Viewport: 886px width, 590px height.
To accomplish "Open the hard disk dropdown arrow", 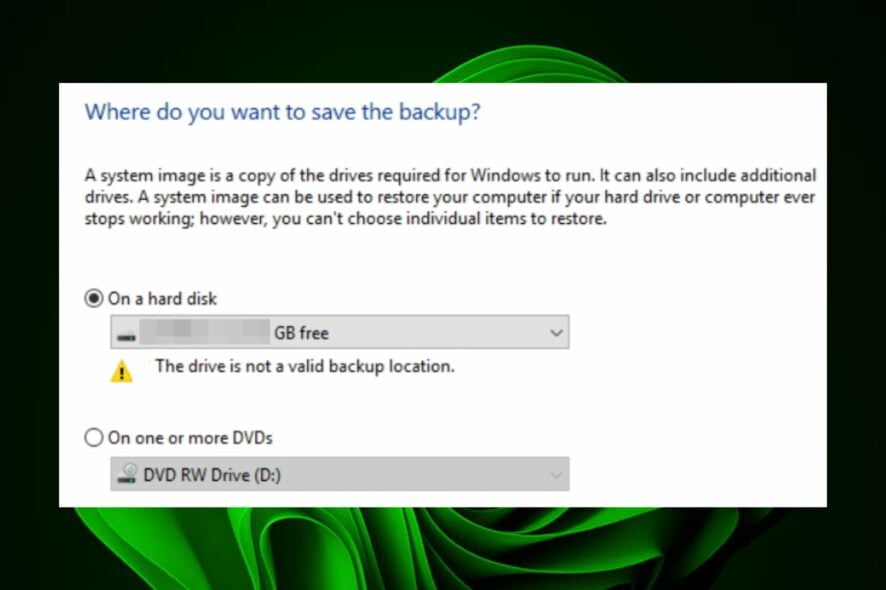I will (556, 333).
